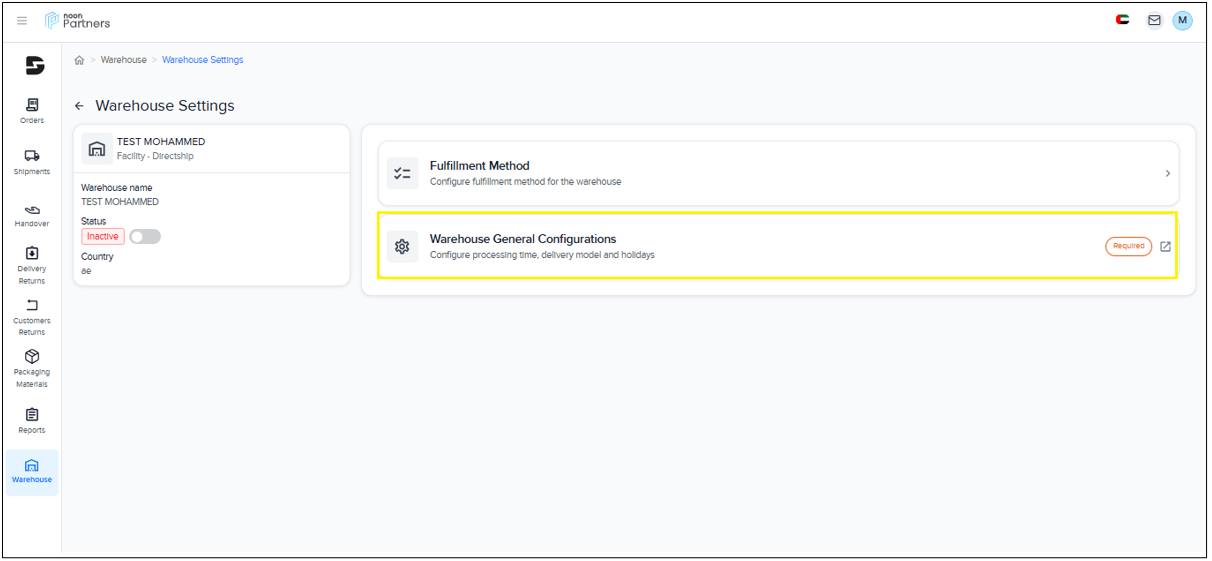Open external link icon for General Configurations
The image size is (1212, 561).
1165,246
